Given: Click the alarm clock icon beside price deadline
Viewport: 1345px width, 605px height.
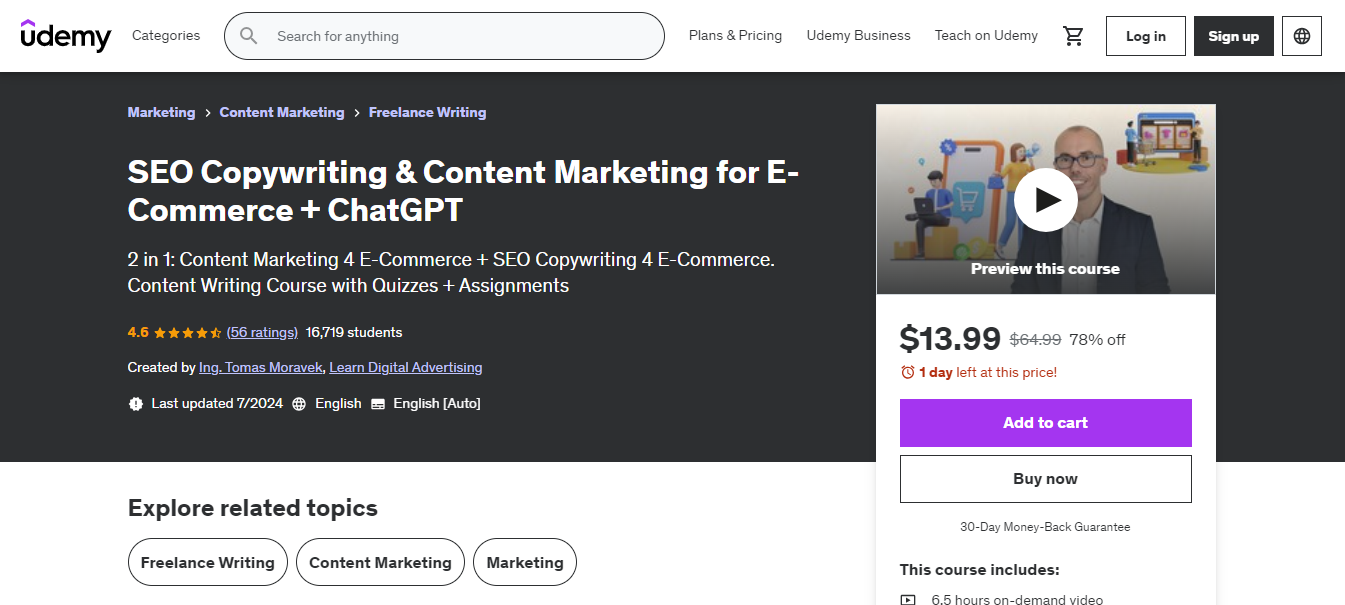Looking at the screenshot, I should pyautogui.click(x=908, y=372).
